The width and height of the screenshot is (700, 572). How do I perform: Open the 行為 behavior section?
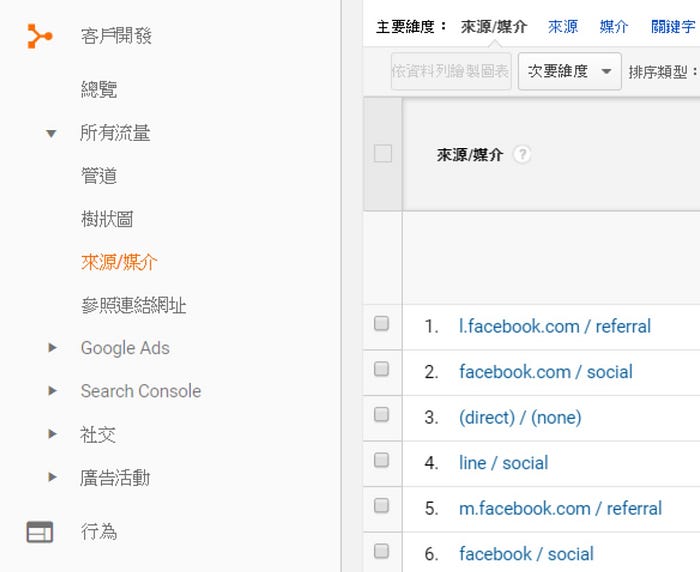click(x=99, y=532)
